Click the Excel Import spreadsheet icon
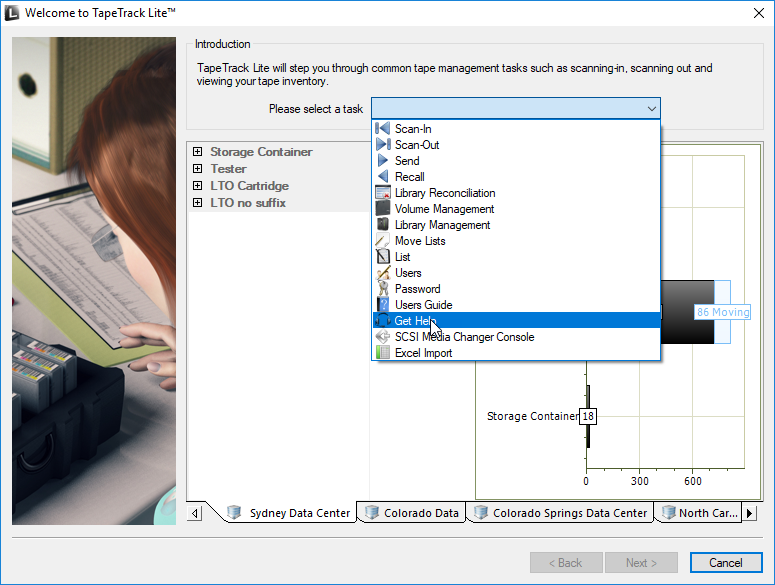Image resolution: width=775 pixels, height=585 pixels. pyautogui.click(x=383, y=353)
